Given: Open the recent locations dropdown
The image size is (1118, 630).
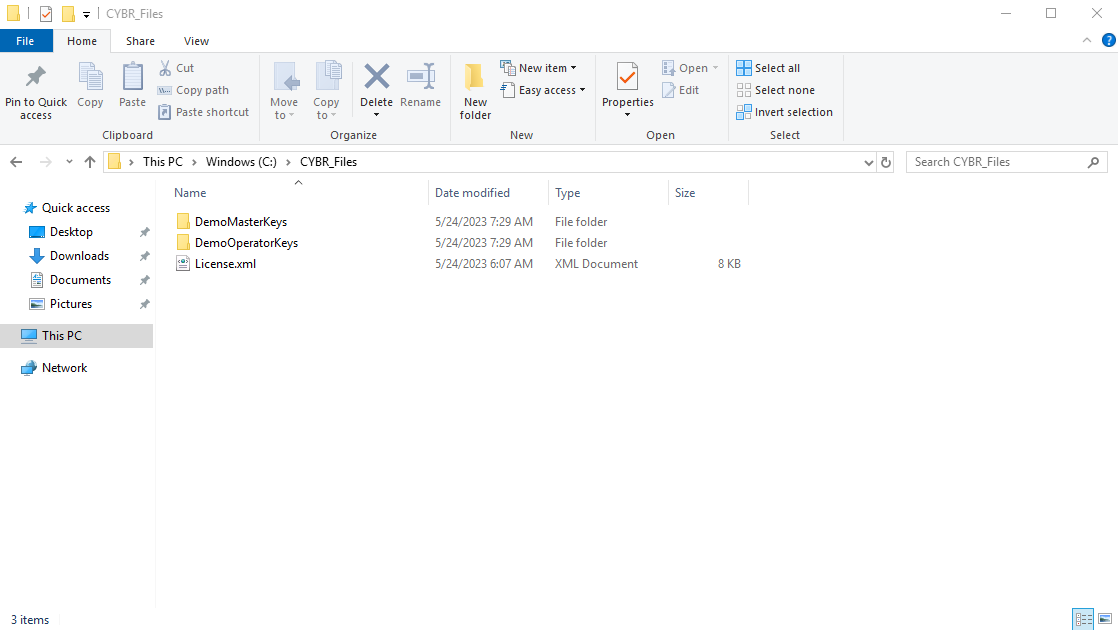Looking at the screenshot, I should pos(69,162).
